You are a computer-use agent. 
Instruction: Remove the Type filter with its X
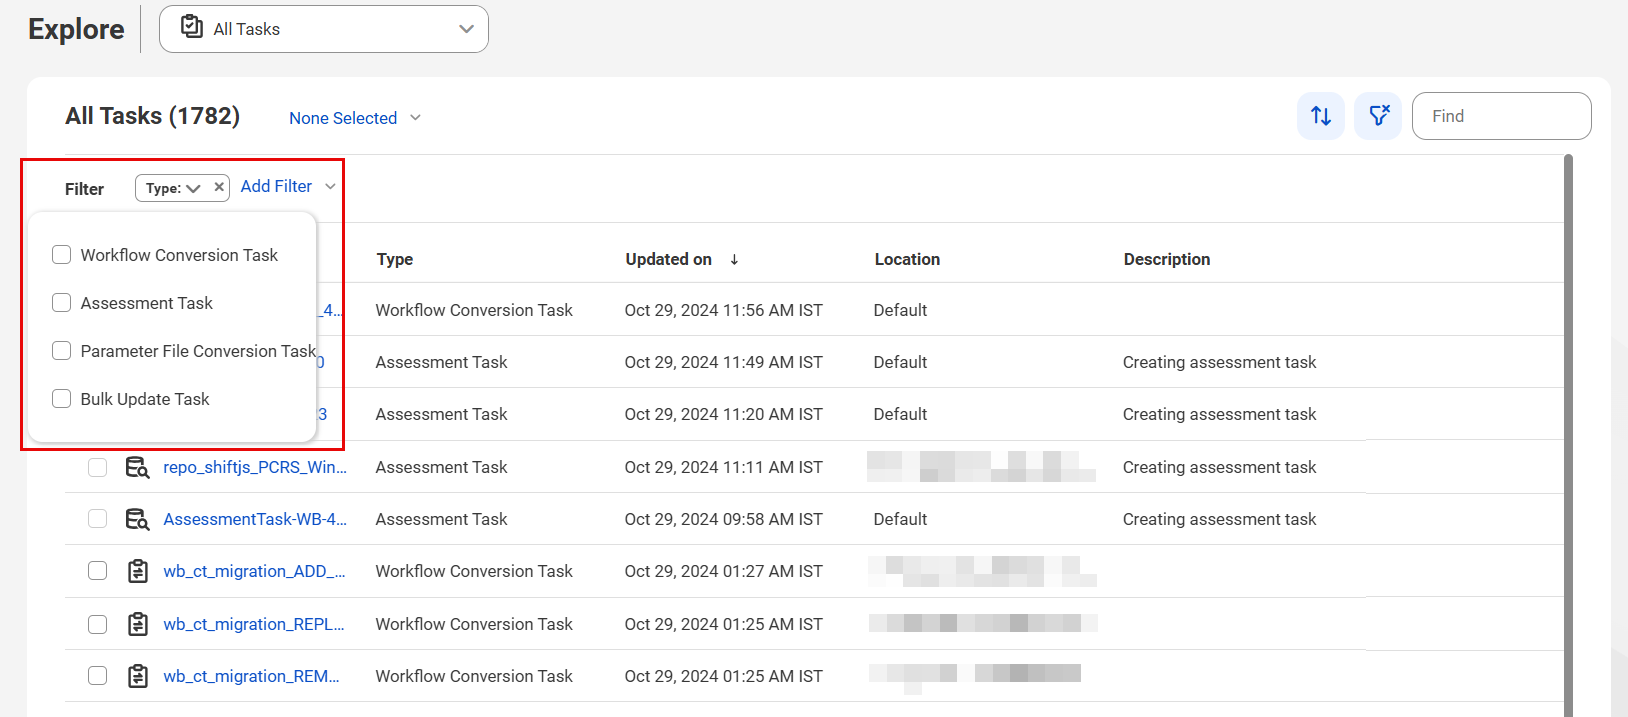(219, 187)
